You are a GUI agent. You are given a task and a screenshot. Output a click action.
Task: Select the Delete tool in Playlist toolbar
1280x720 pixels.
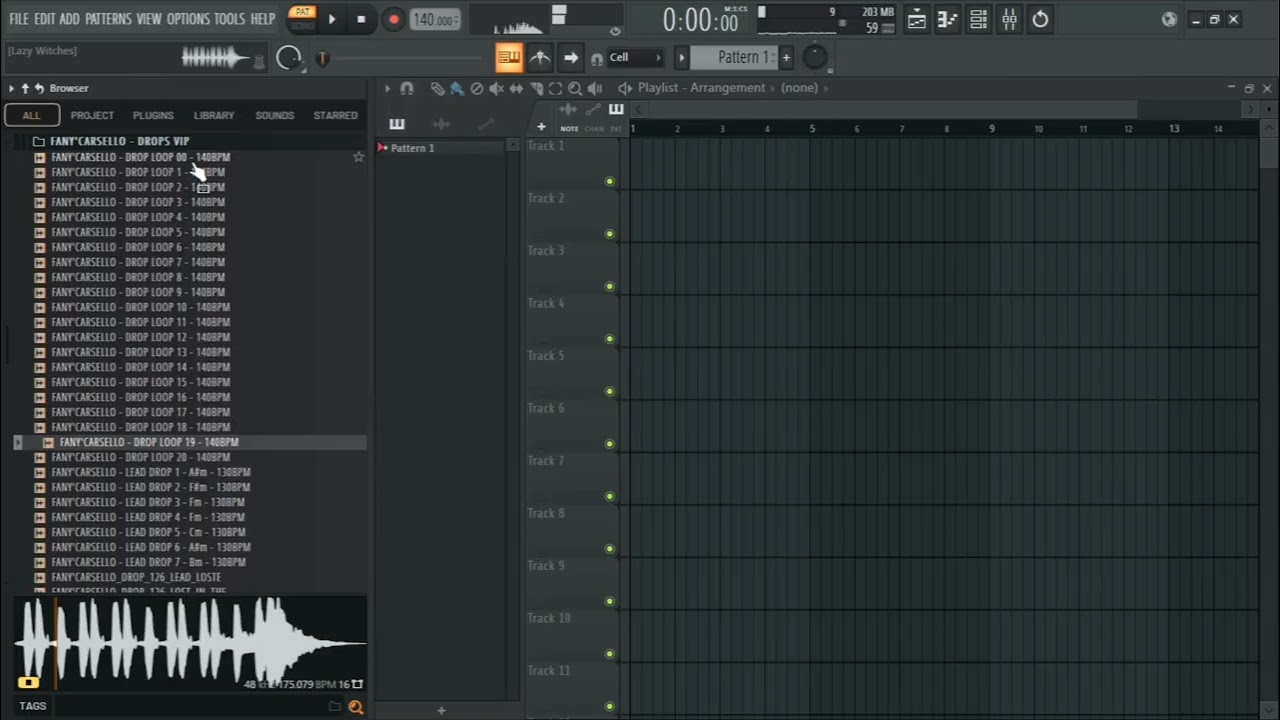tap(476, 88)
